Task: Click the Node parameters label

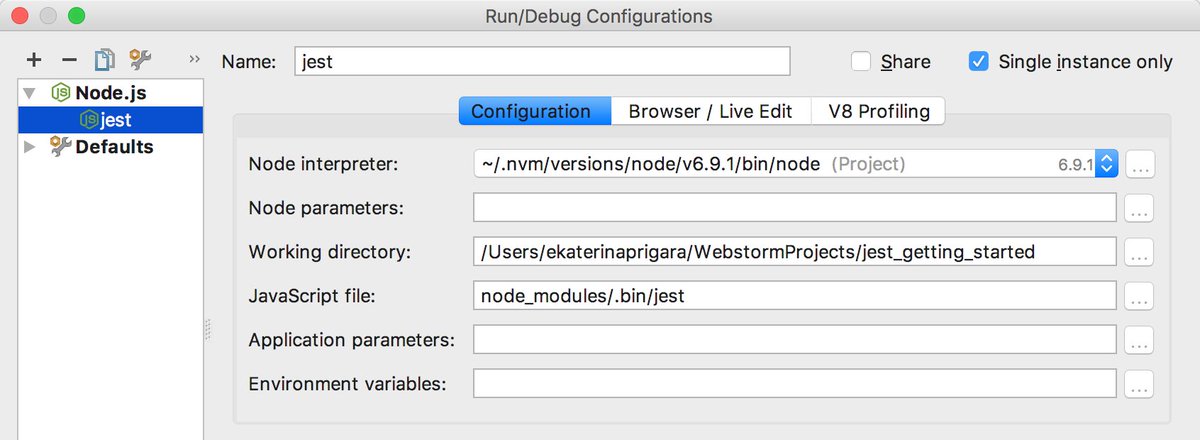Action: 326,208
